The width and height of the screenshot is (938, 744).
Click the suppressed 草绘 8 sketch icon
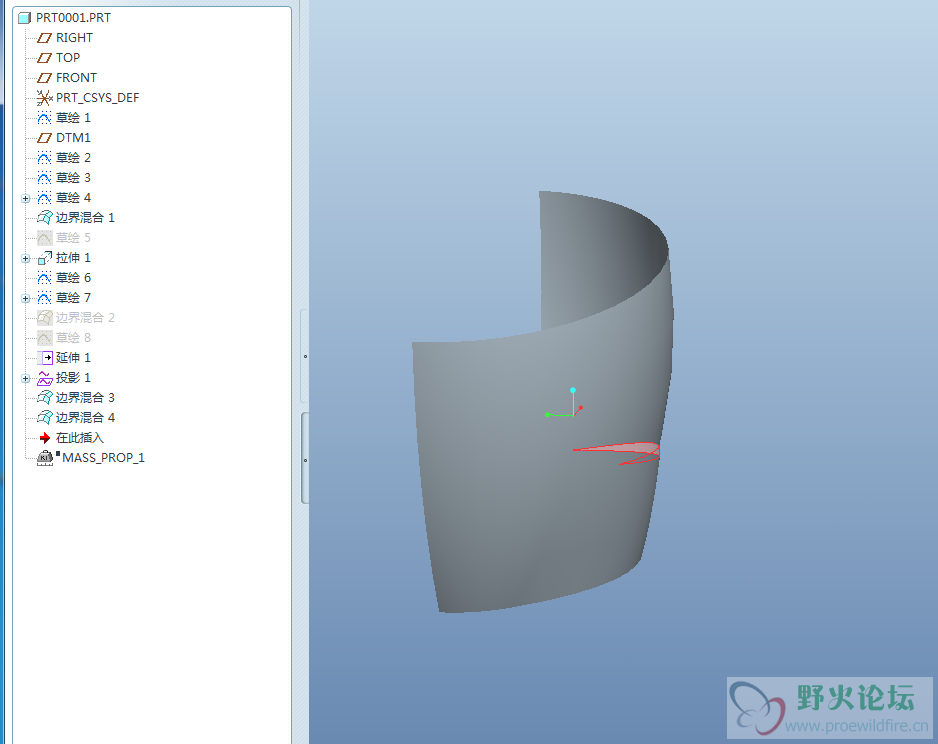[44, 338]
